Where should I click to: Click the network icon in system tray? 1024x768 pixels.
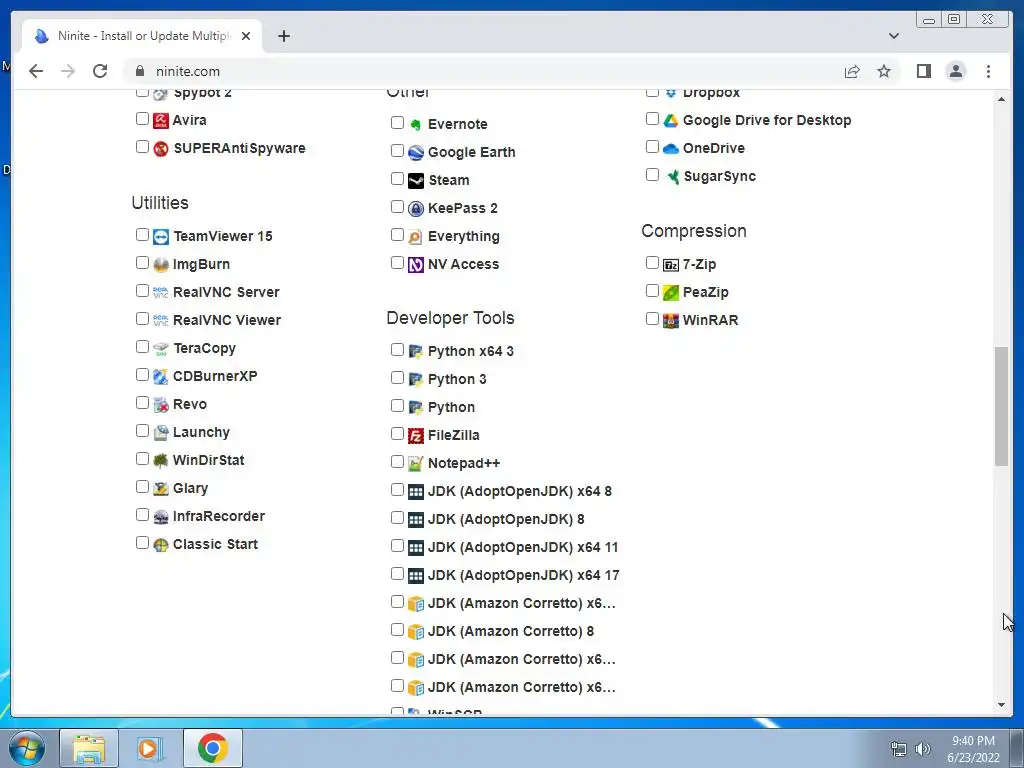coord(899,748)
